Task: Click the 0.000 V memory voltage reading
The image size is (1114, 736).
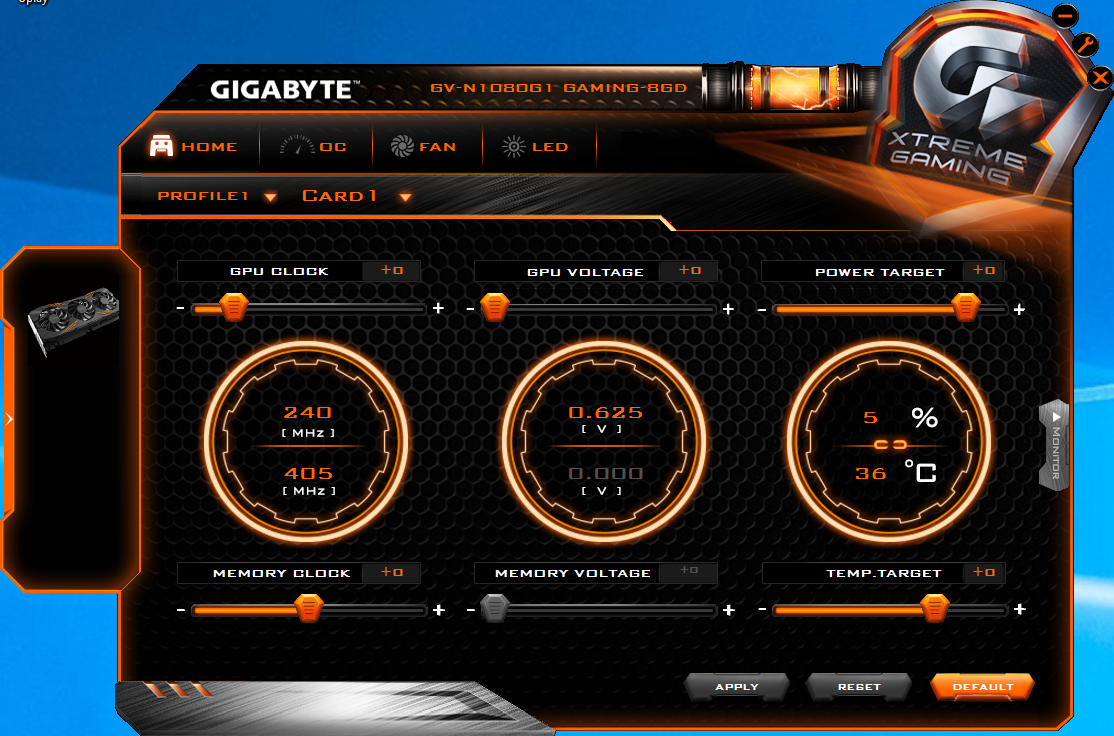Action: tap(605, 474)
